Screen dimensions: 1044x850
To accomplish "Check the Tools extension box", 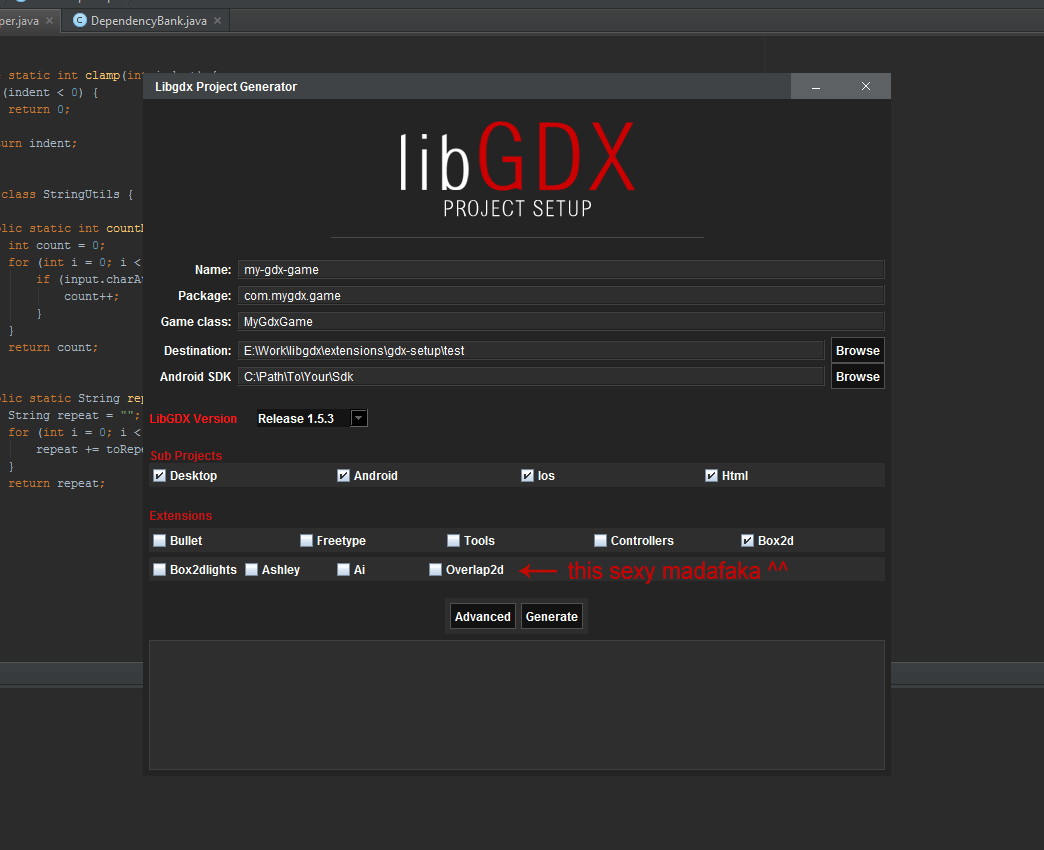I will tap(453, 540).
